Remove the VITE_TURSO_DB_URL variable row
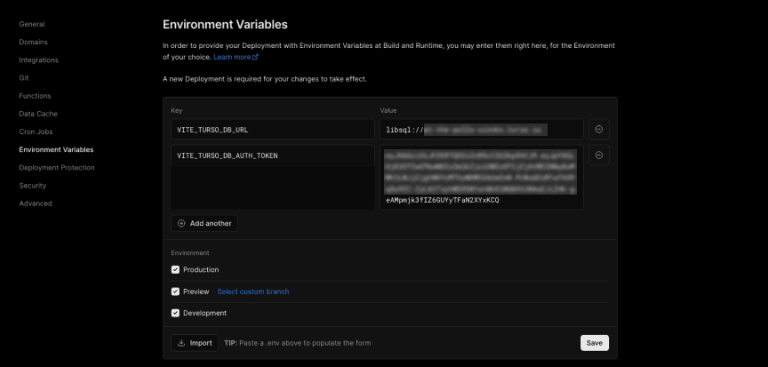This screenshot has width=768, height=367. point(599,129)
